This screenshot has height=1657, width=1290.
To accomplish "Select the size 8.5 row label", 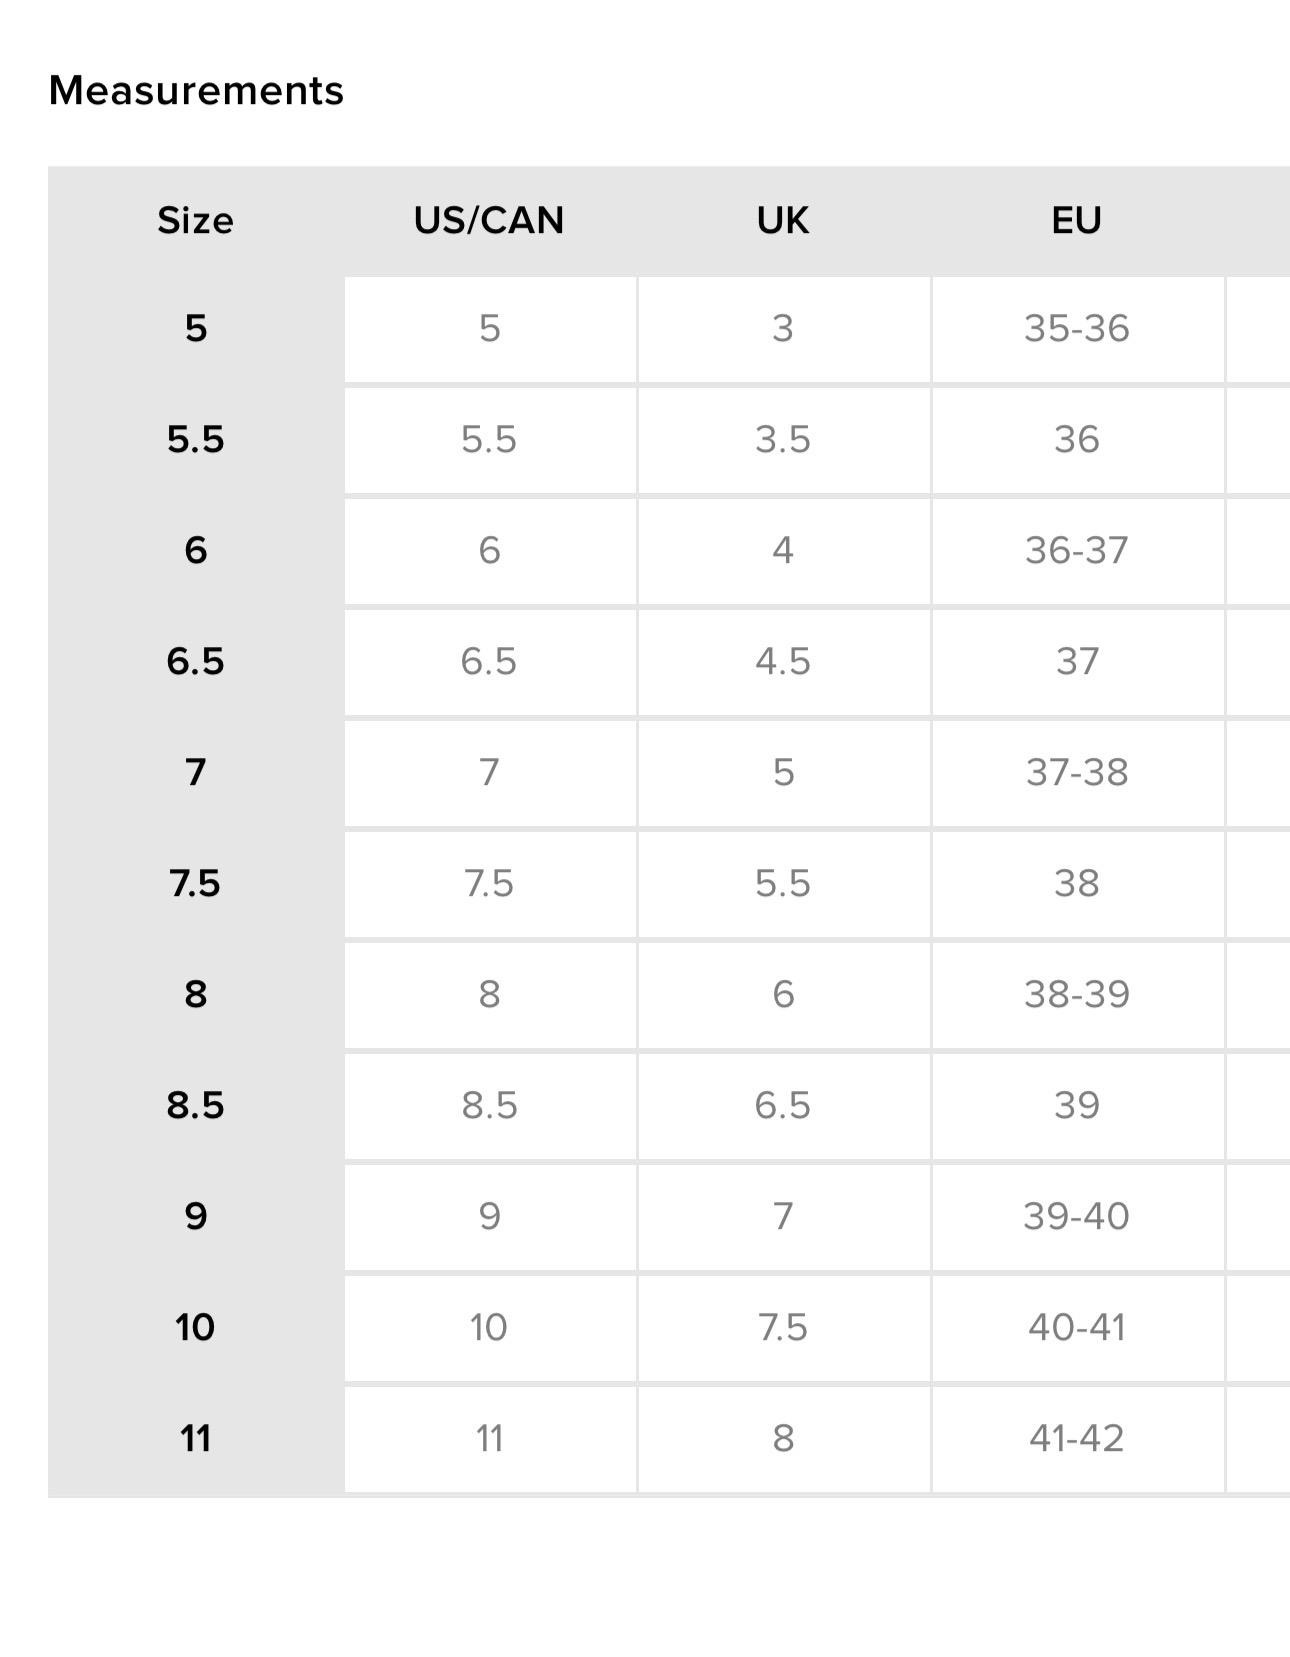I will tap(195, 1105).
